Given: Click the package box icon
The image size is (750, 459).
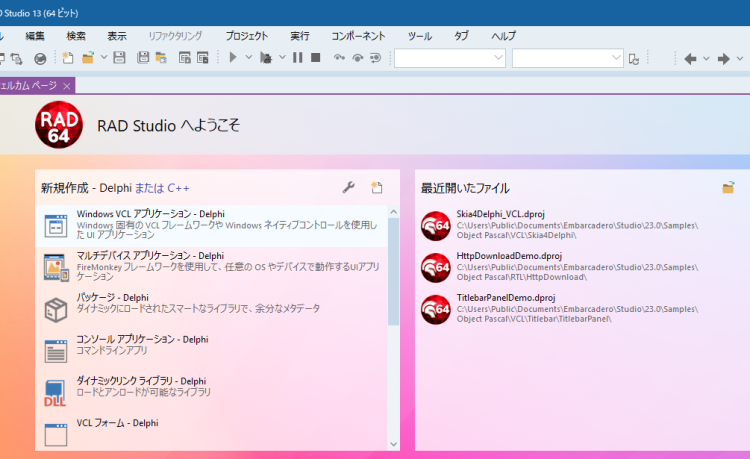Looking at the screenshot, I should [56, 309].
